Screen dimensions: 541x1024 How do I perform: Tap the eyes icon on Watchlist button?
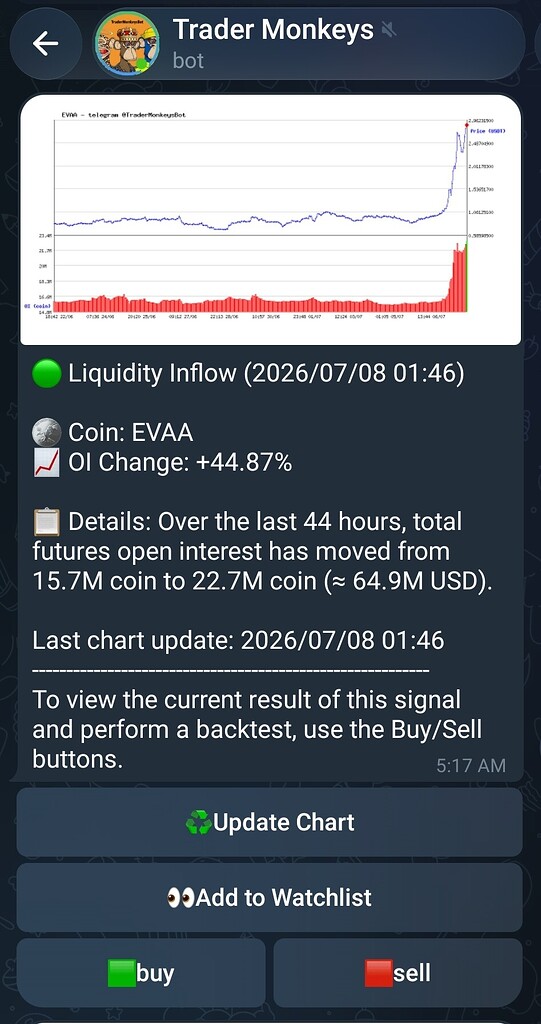tap(180, 899)
